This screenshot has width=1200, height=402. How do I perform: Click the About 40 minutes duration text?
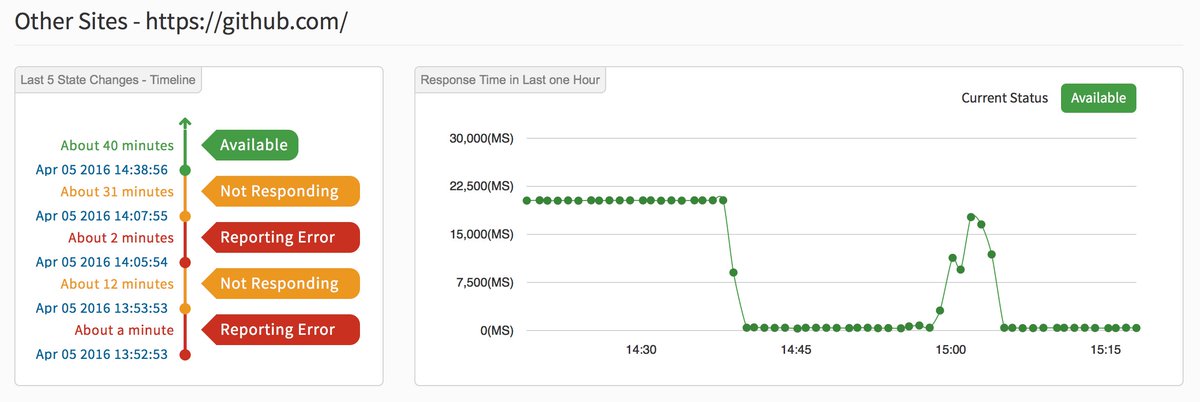(x=117, y=146)
